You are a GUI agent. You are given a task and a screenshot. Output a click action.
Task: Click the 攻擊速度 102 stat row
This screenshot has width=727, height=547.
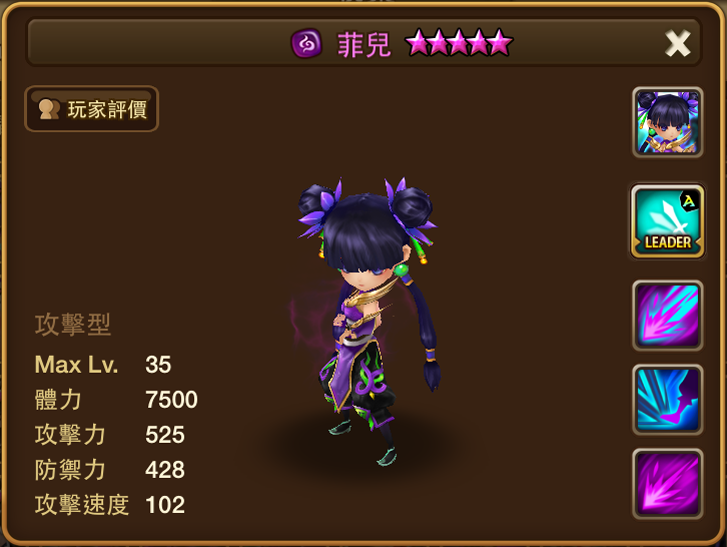point(110,505)
